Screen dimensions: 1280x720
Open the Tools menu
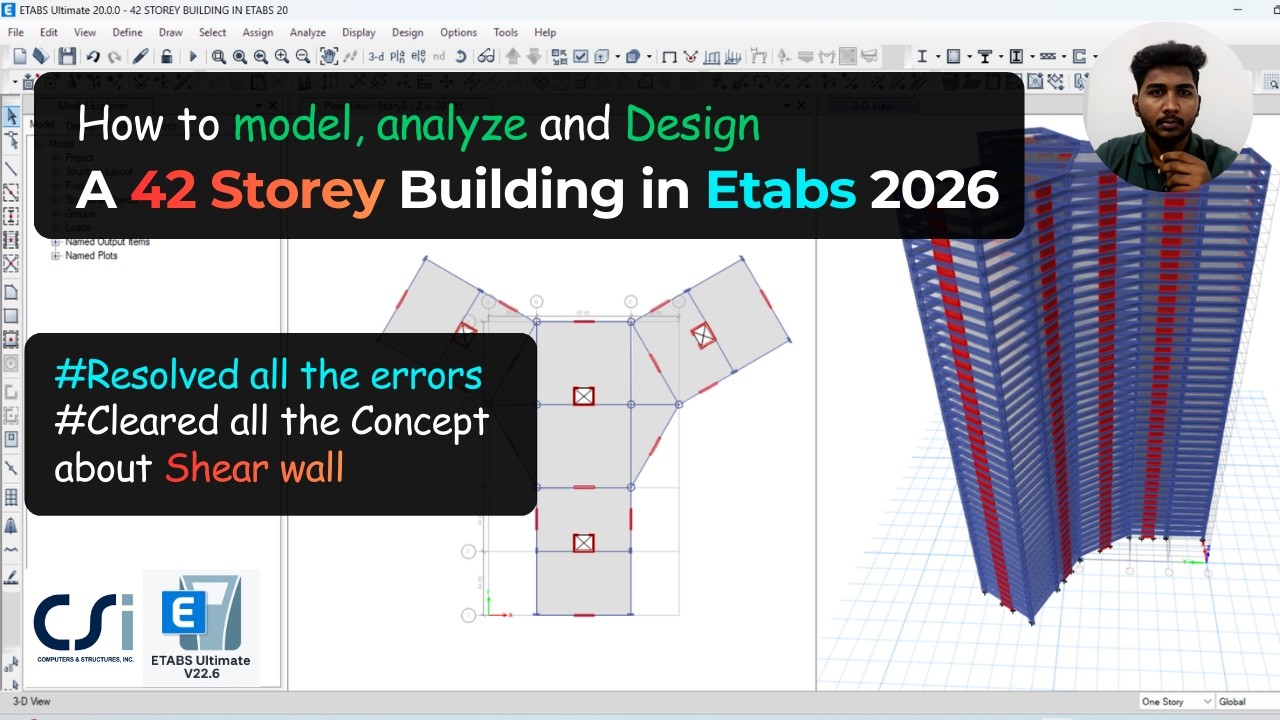pyautogui.click(x=506, y=32)
